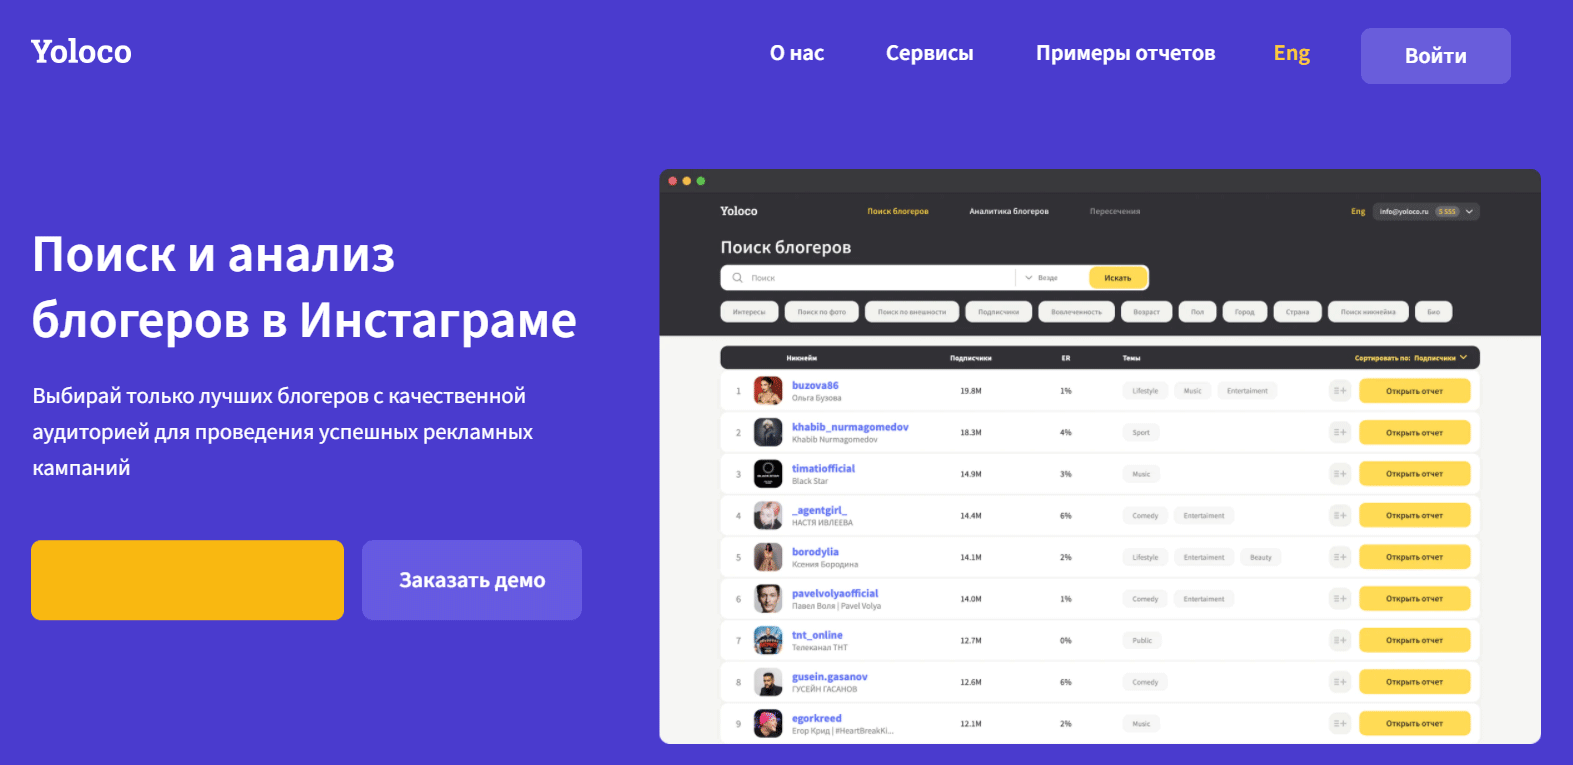Click the add-to-list icon in gusein.gasanov row

point(1340,682)
